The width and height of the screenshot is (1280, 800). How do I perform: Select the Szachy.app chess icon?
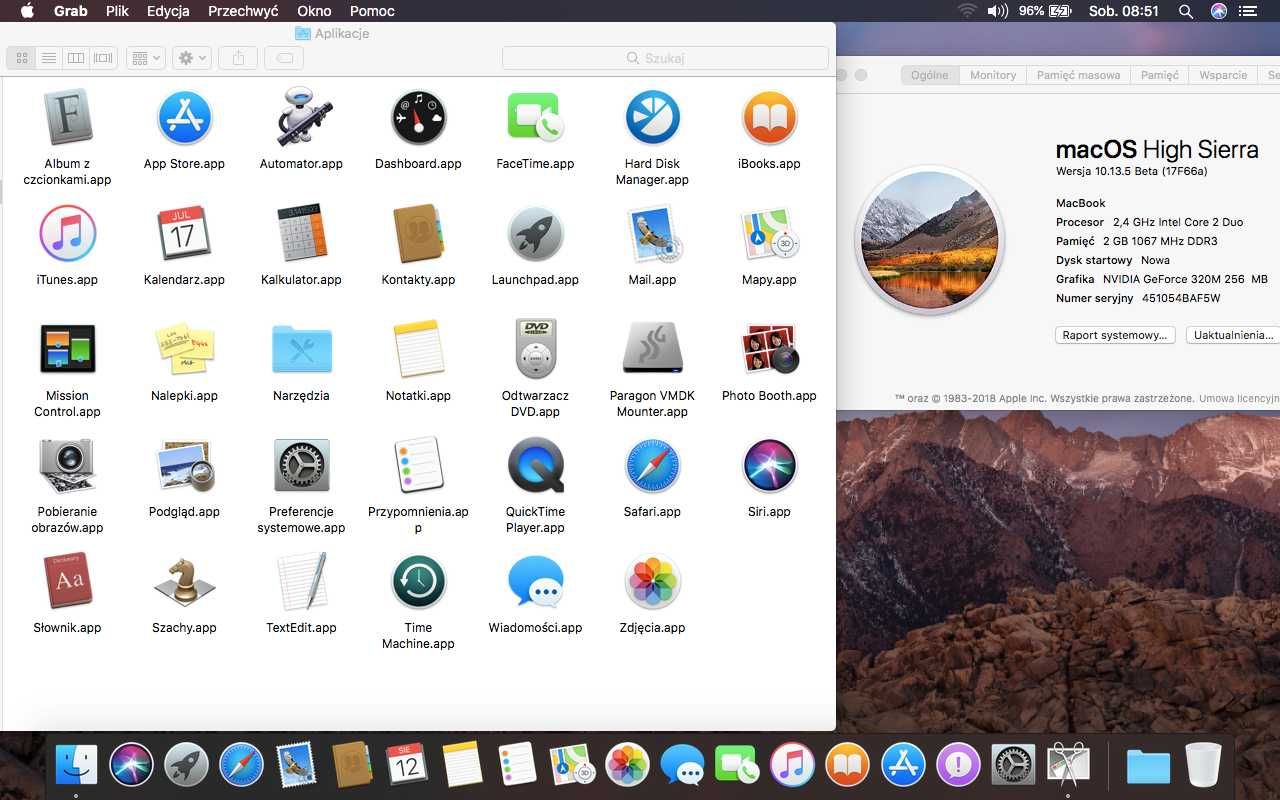(184, 581)
